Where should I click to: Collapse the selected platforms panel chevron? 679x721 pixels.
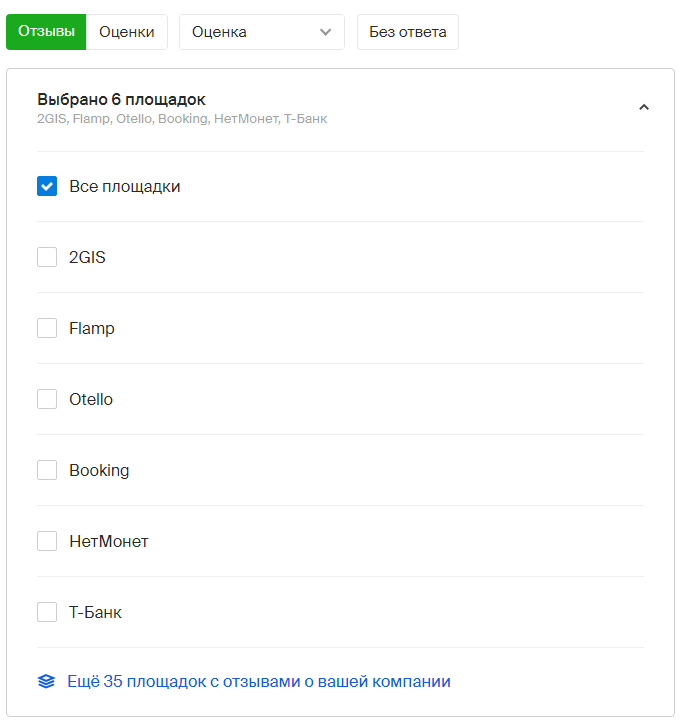tap(643, 107)
